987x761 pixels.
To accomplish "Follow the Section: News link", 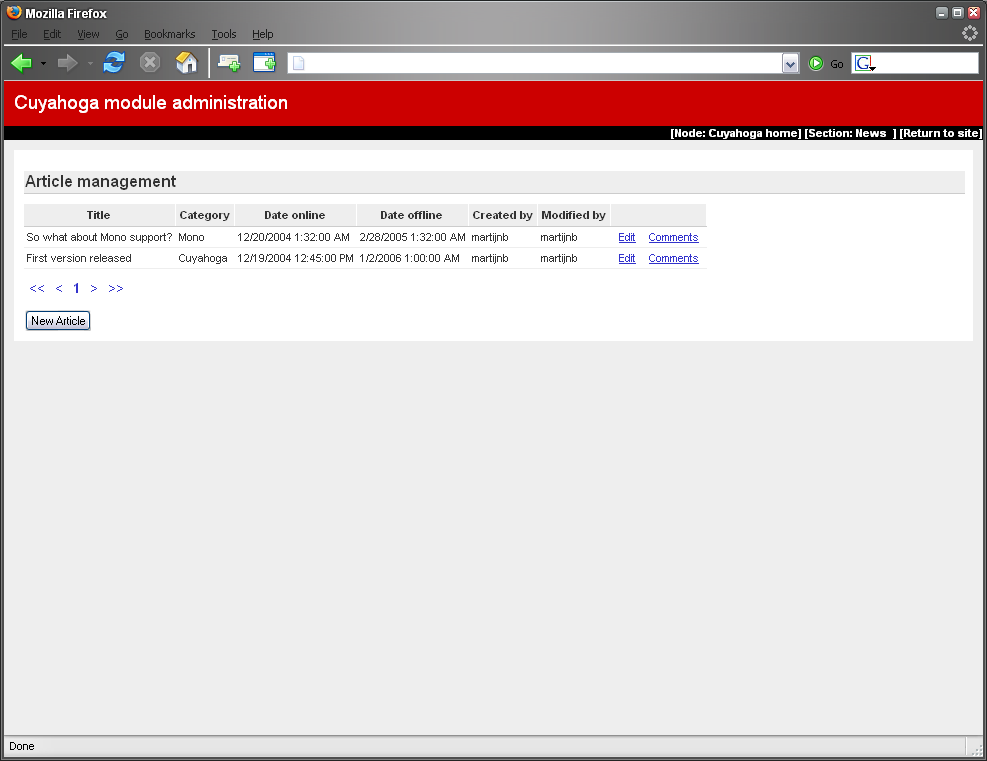I will click(x=850, y=133).
